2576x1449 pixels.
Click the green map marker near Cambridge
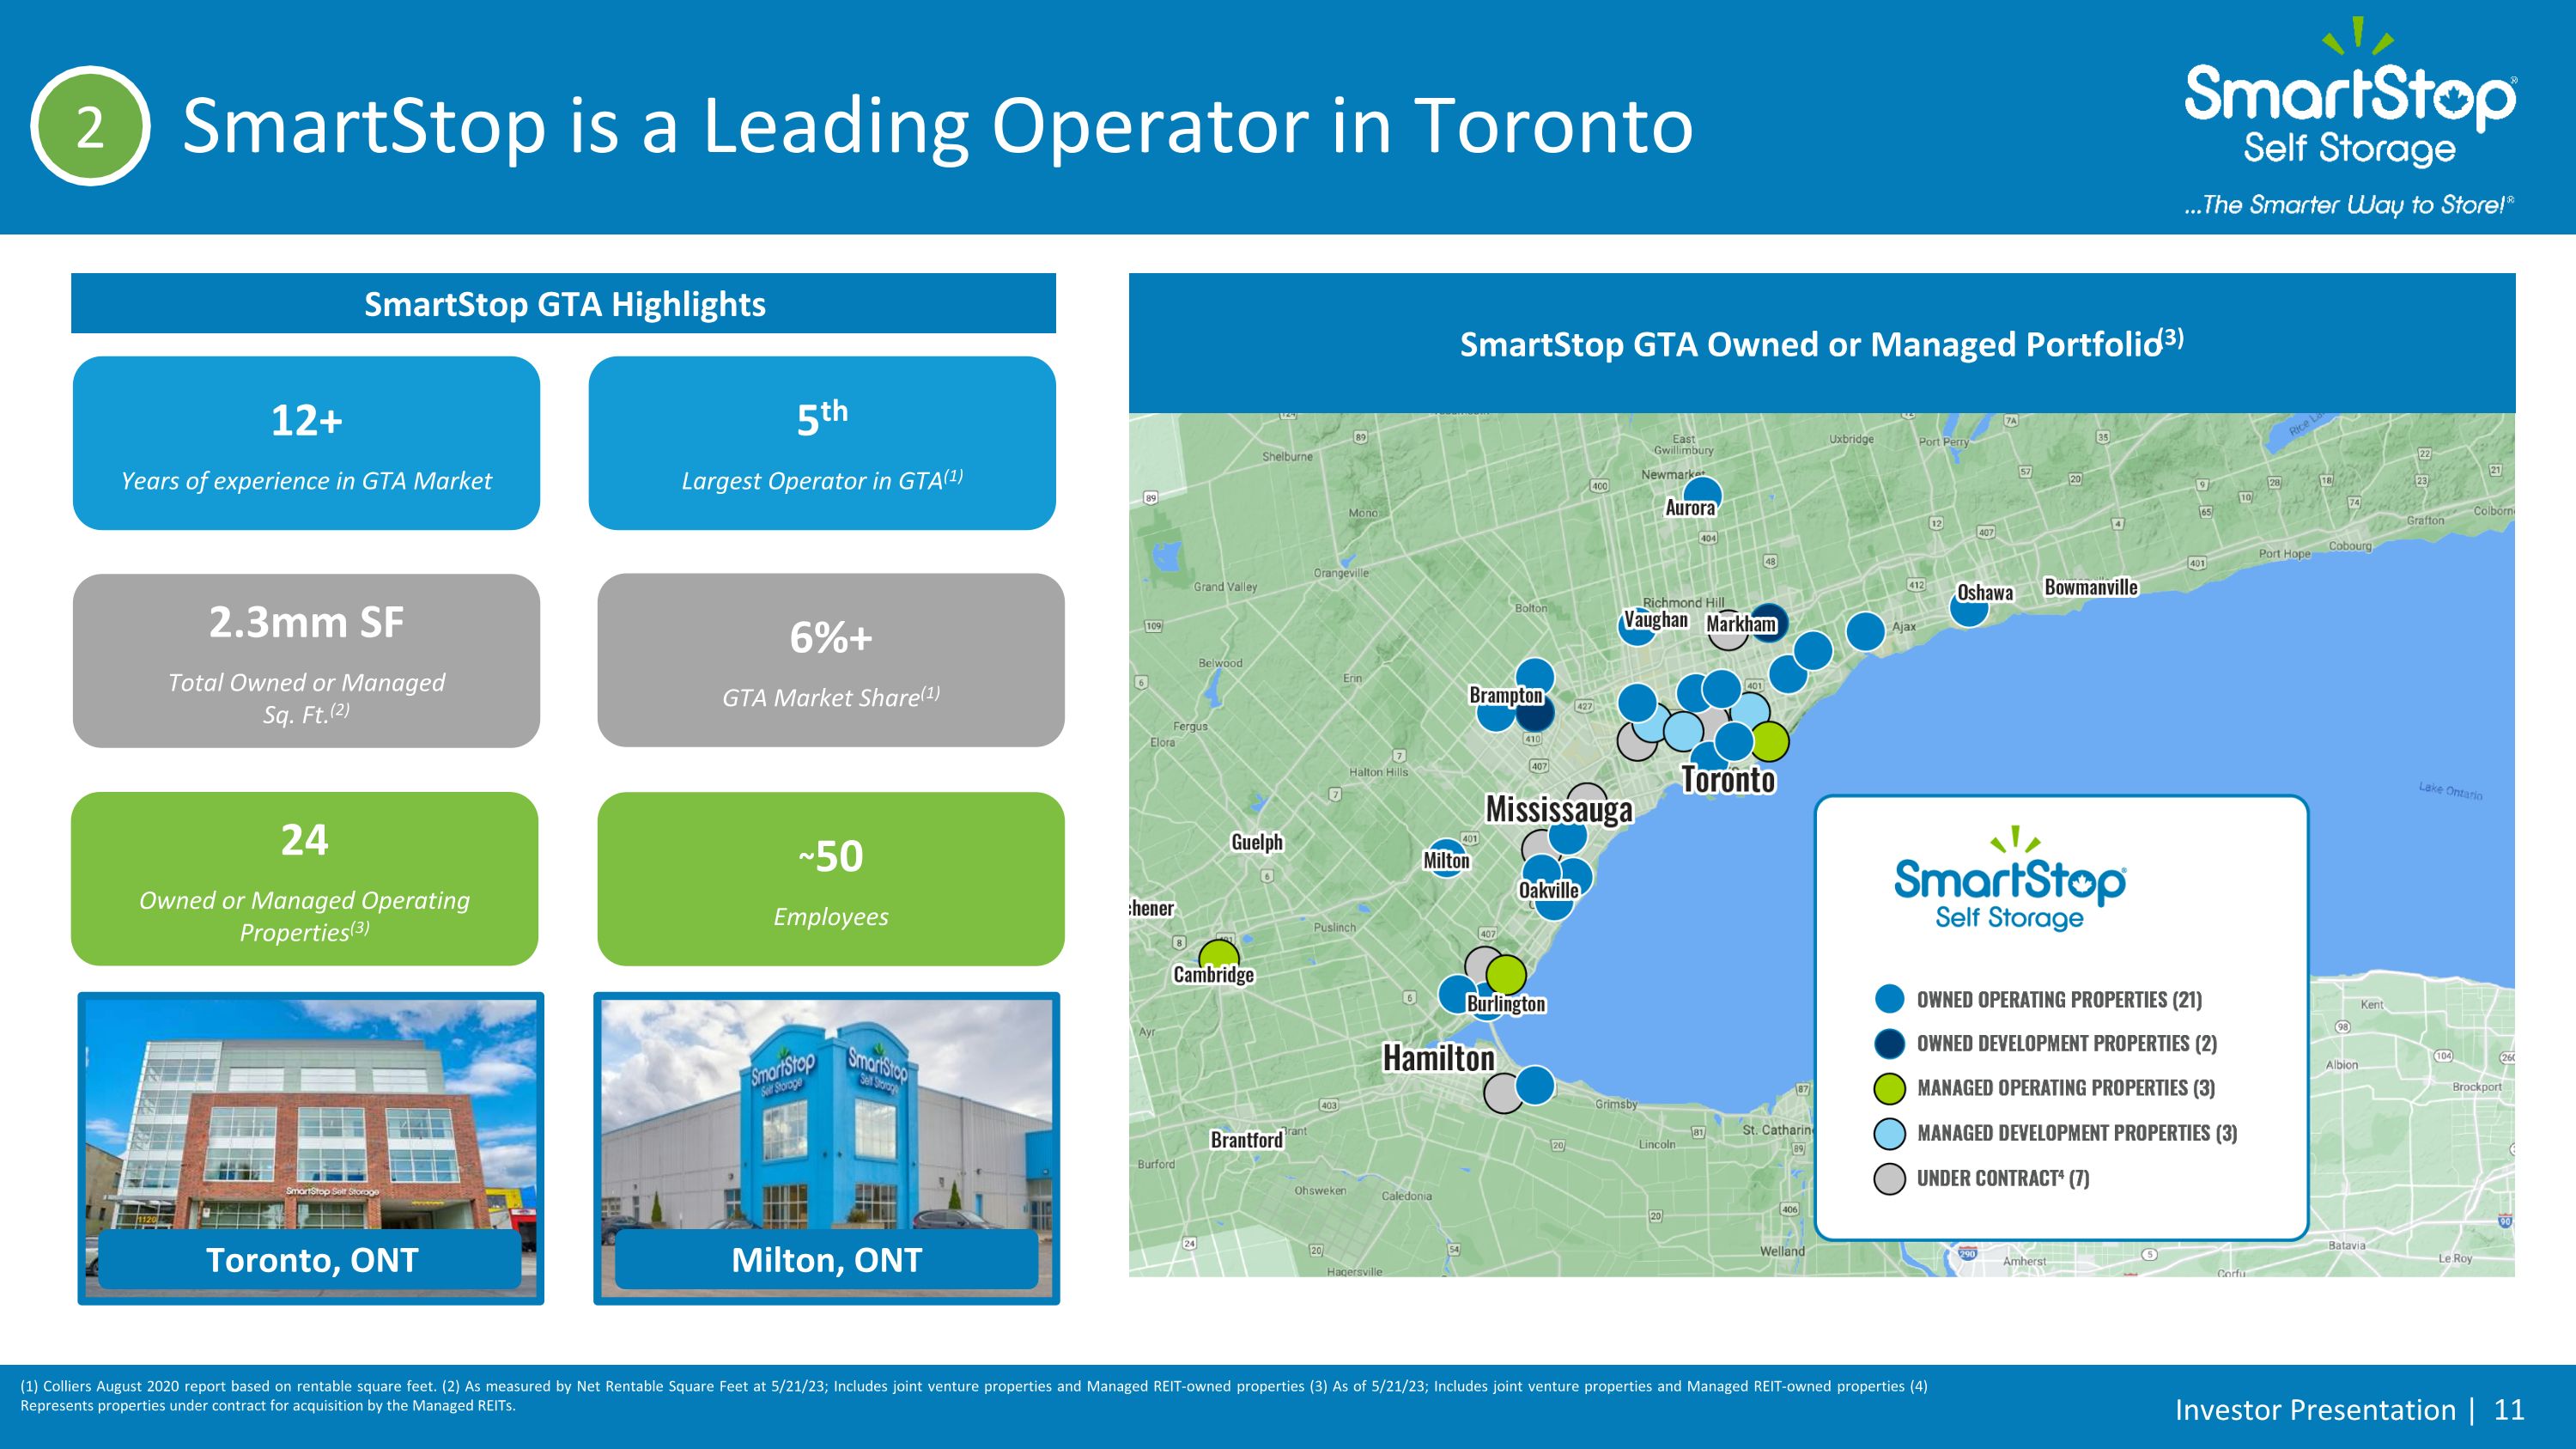coord(1219,954)
